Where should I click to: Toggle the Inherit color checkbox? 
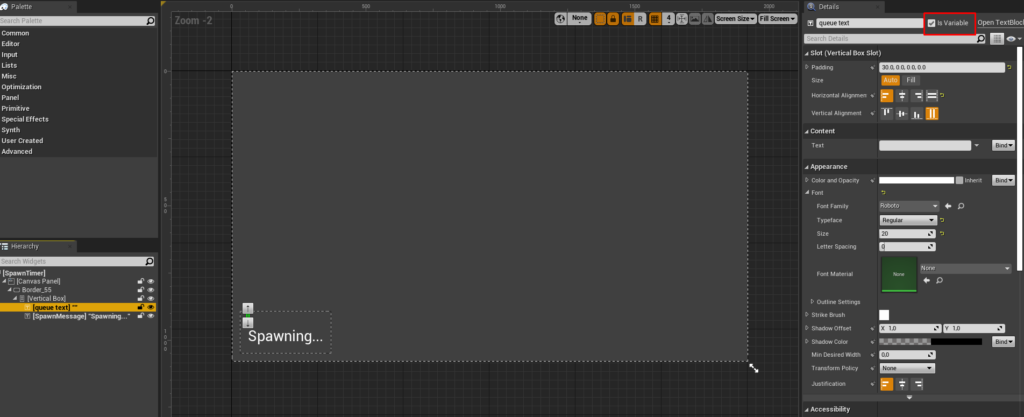959,180
